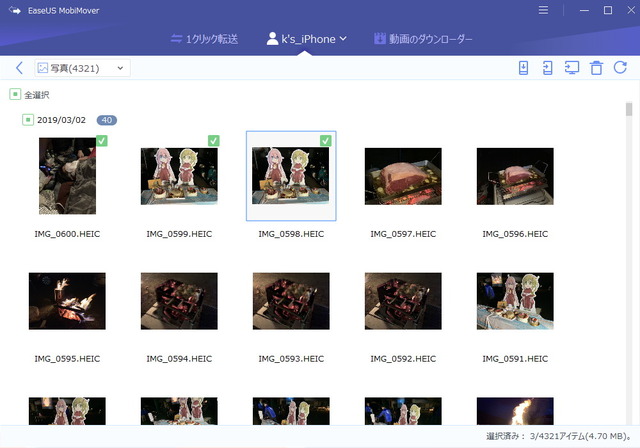Switch to the 1クリック転送 tab
This screenshot has height=448, width=640.
[x=204, y=39]
